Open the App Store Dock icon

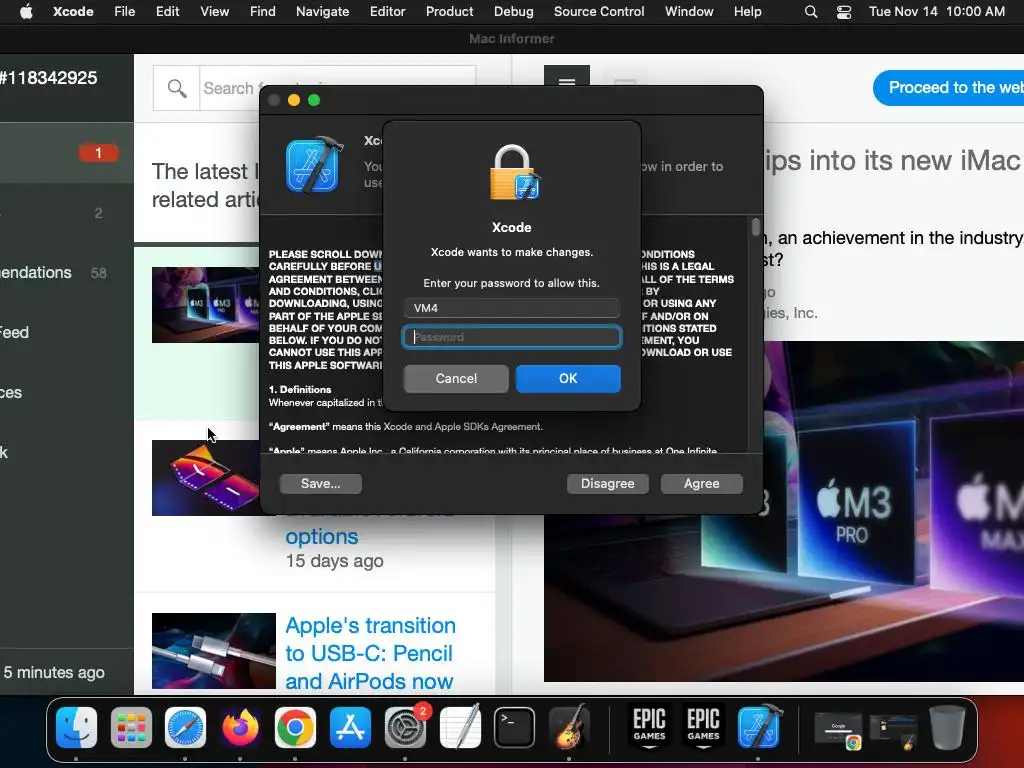click(x=350, y=727)
